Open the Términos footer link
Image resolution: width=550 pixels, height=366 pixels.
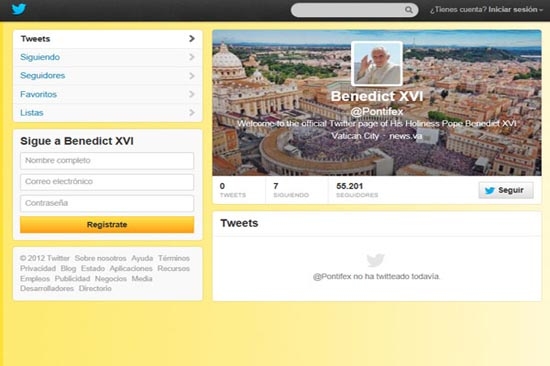pos(174,258)
